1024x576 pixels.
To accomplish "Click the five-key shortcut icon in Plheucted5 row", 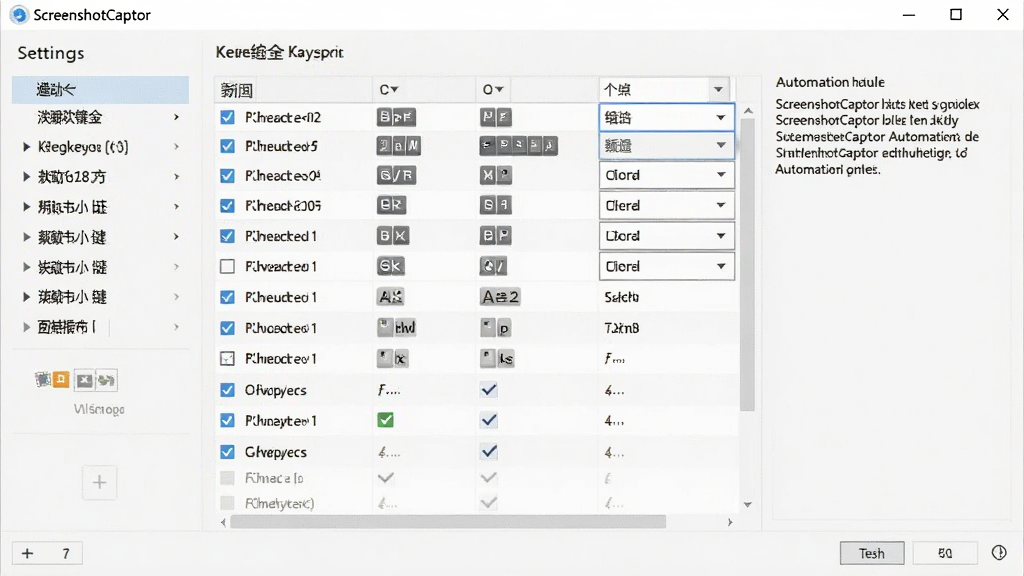I will coord(519,146).
